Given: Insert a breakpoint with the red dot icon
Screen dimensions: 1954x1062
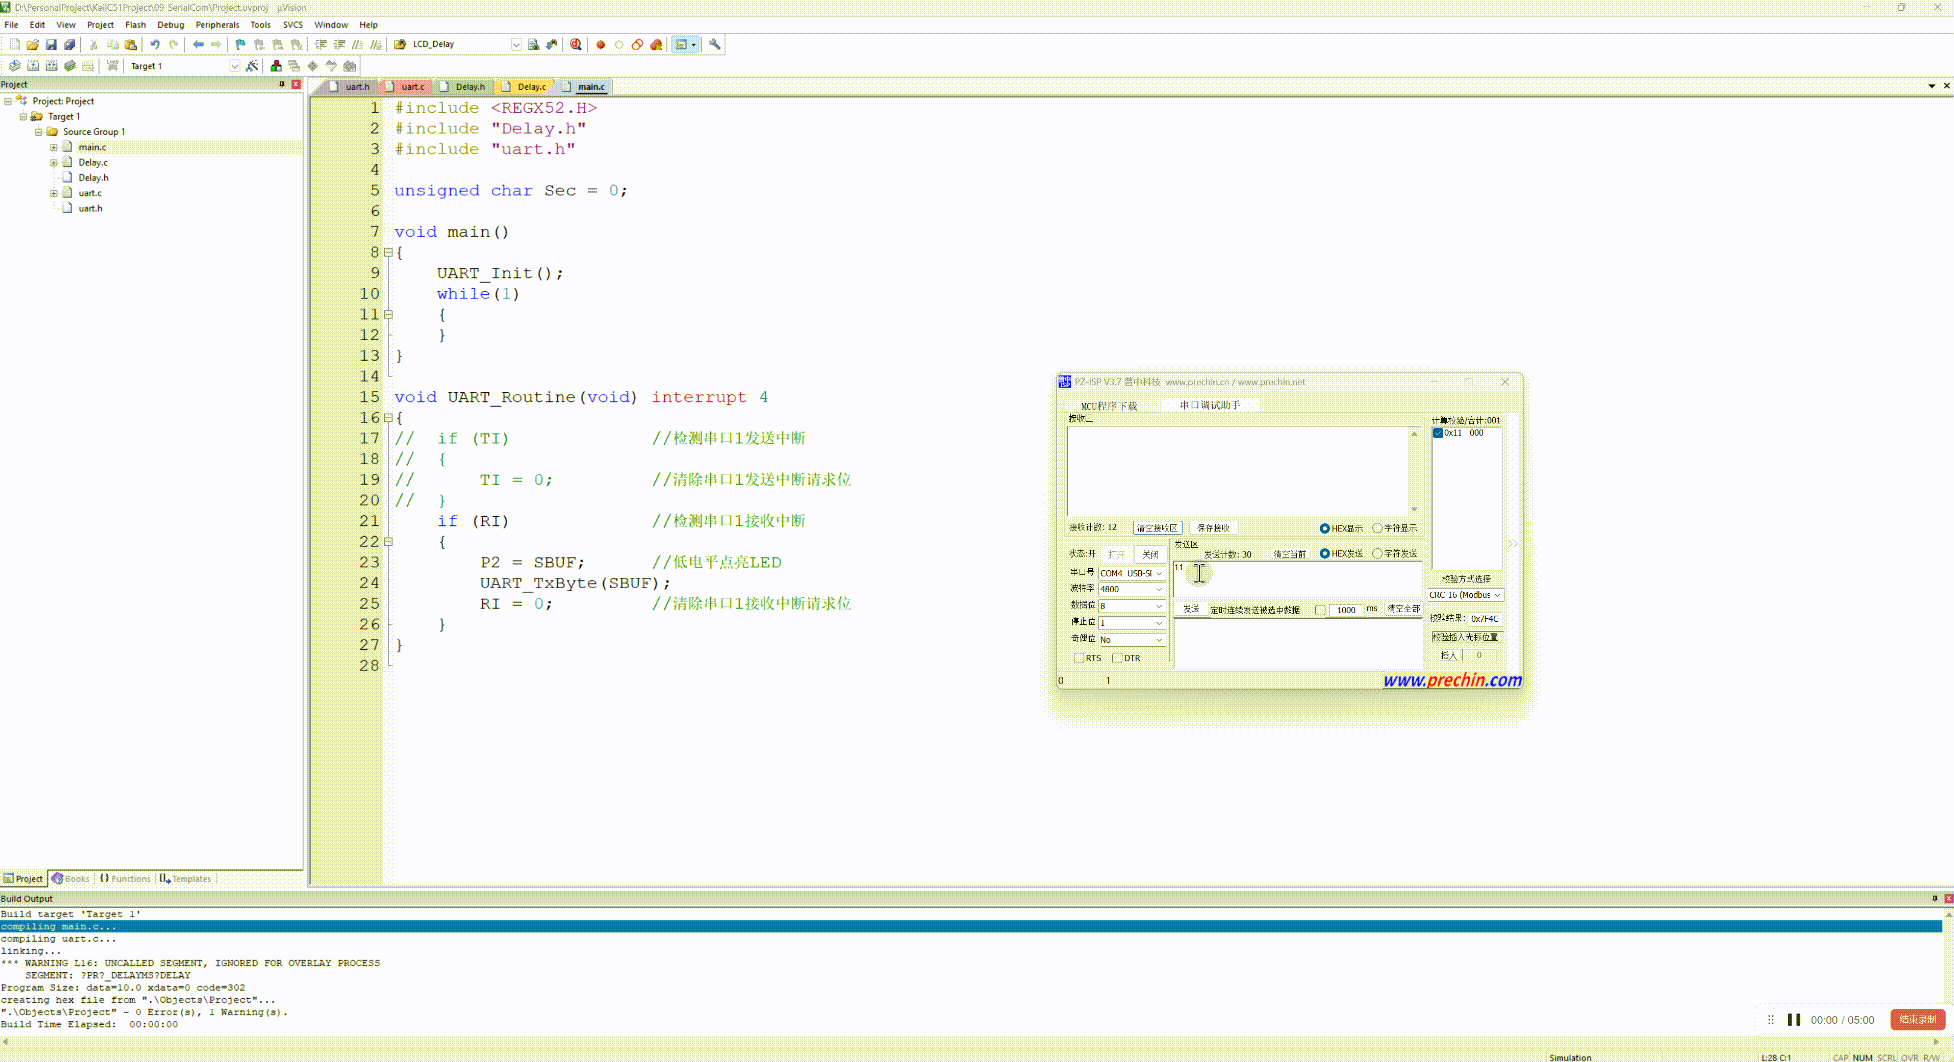Looking at the screenshot, I should 600,44.
